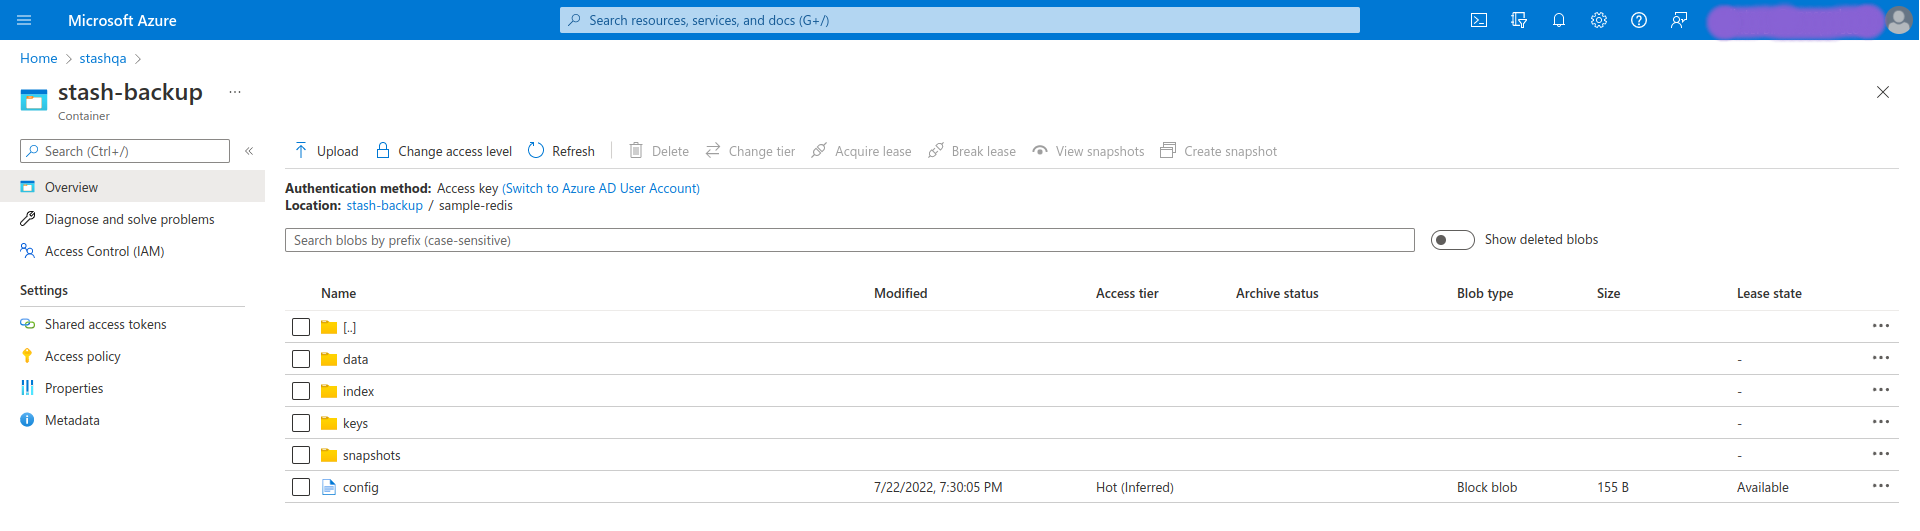Image resolution: width=1920 pixels, height=531 pixels.
Task: Click Switch to Azure AD User Account
Action: [x=601, y=188]
